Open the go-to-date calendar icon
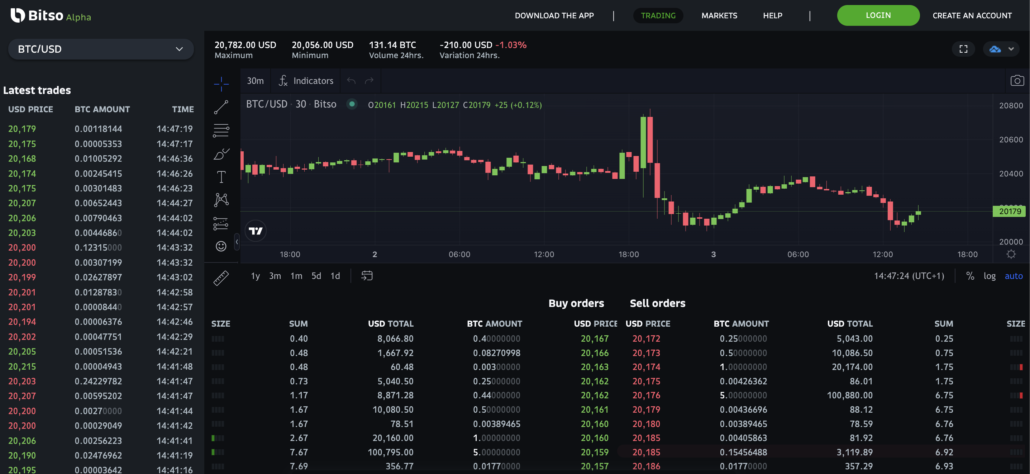Viewport: 1030px width, 474px height. [x=367, y=276]
